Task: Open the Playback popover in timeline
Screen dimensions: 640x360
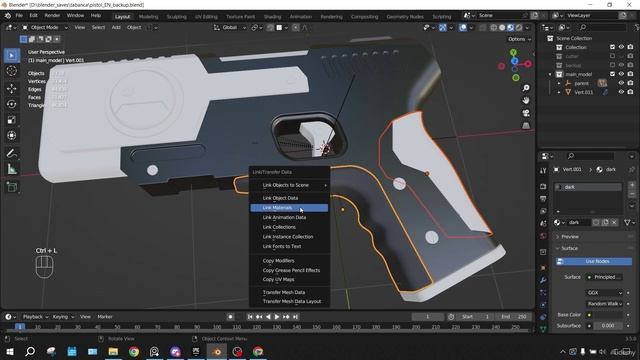Action: click(x=35, y=317)
